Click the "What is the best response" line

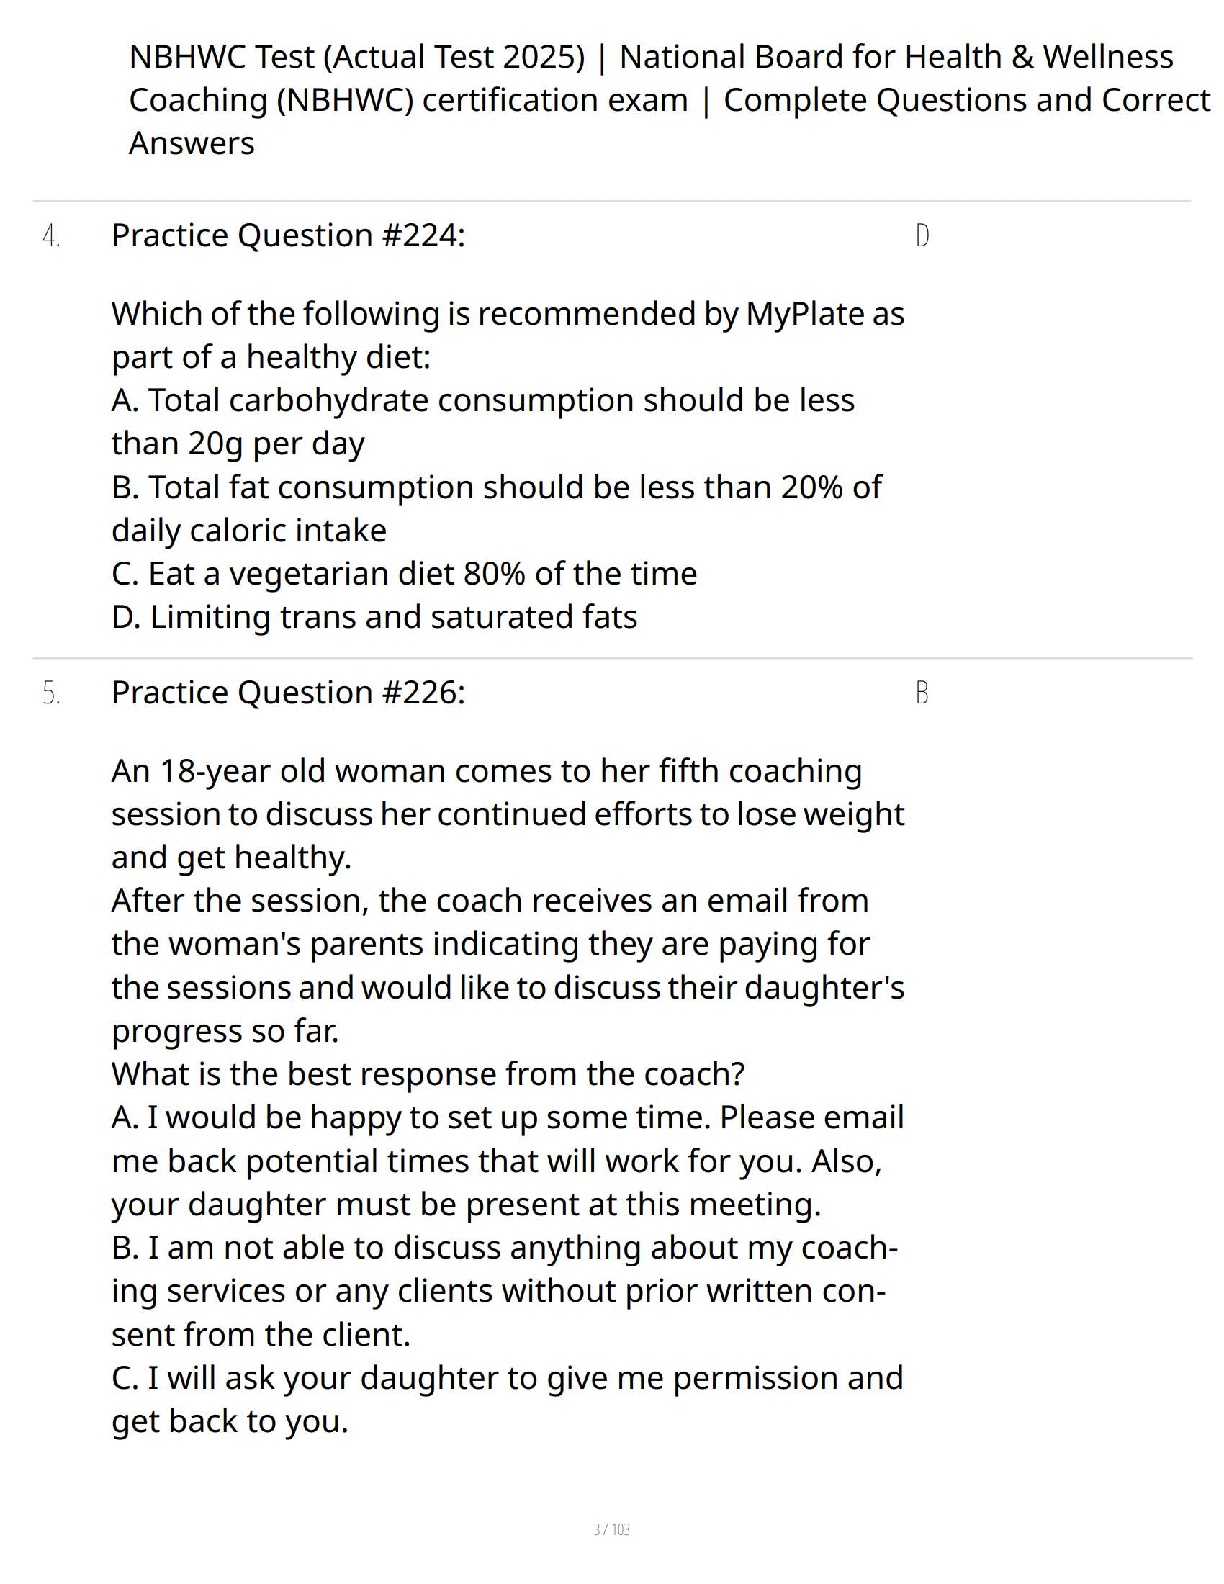(x=428, y=1074)
